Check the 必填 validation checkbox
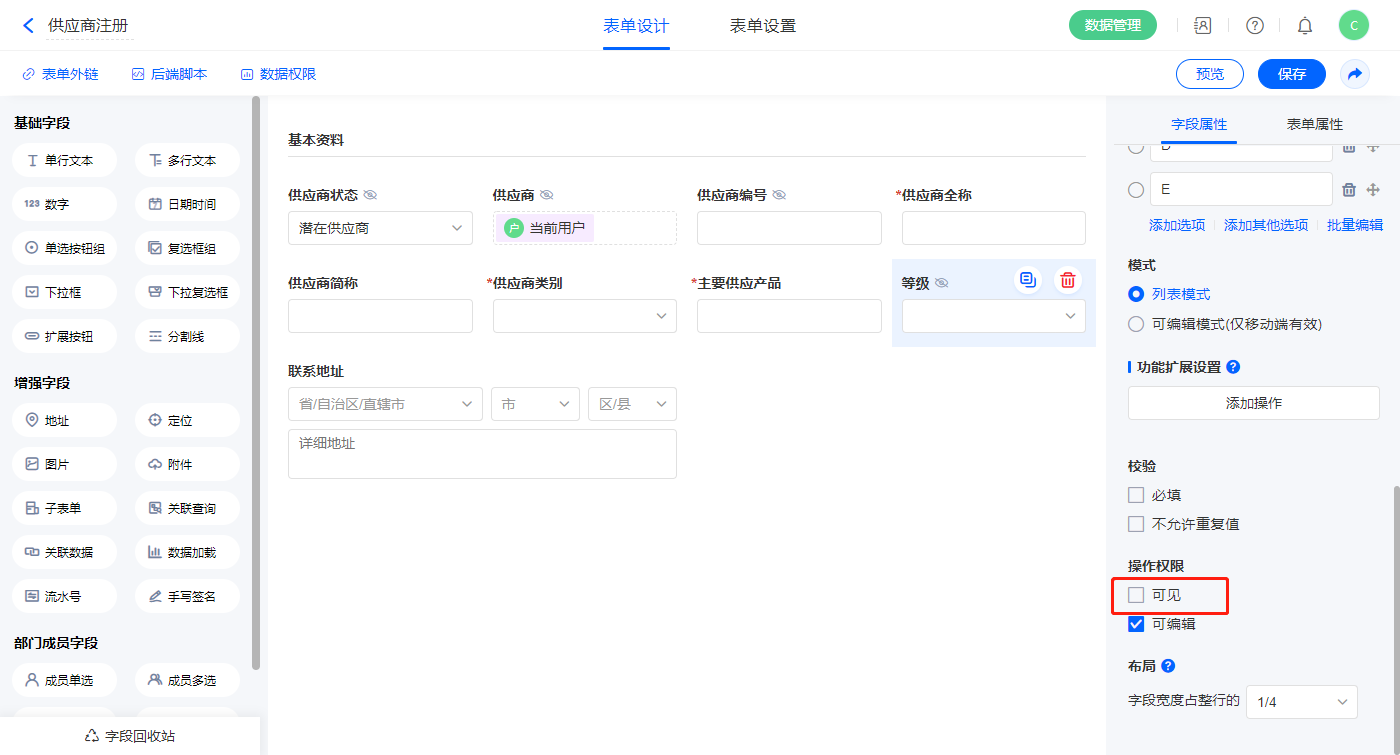The width and height of the screenshot is (1400, 755). pos(1136,495)
